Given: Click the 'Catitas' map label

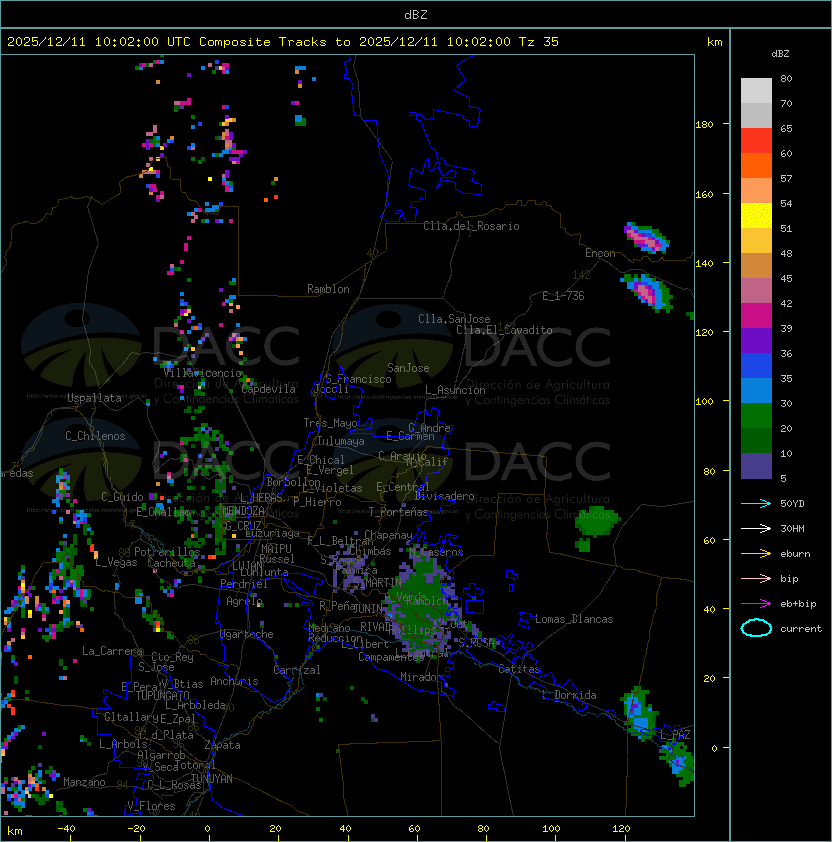Looking at the screenshot, I should click(x=519, y=669).
